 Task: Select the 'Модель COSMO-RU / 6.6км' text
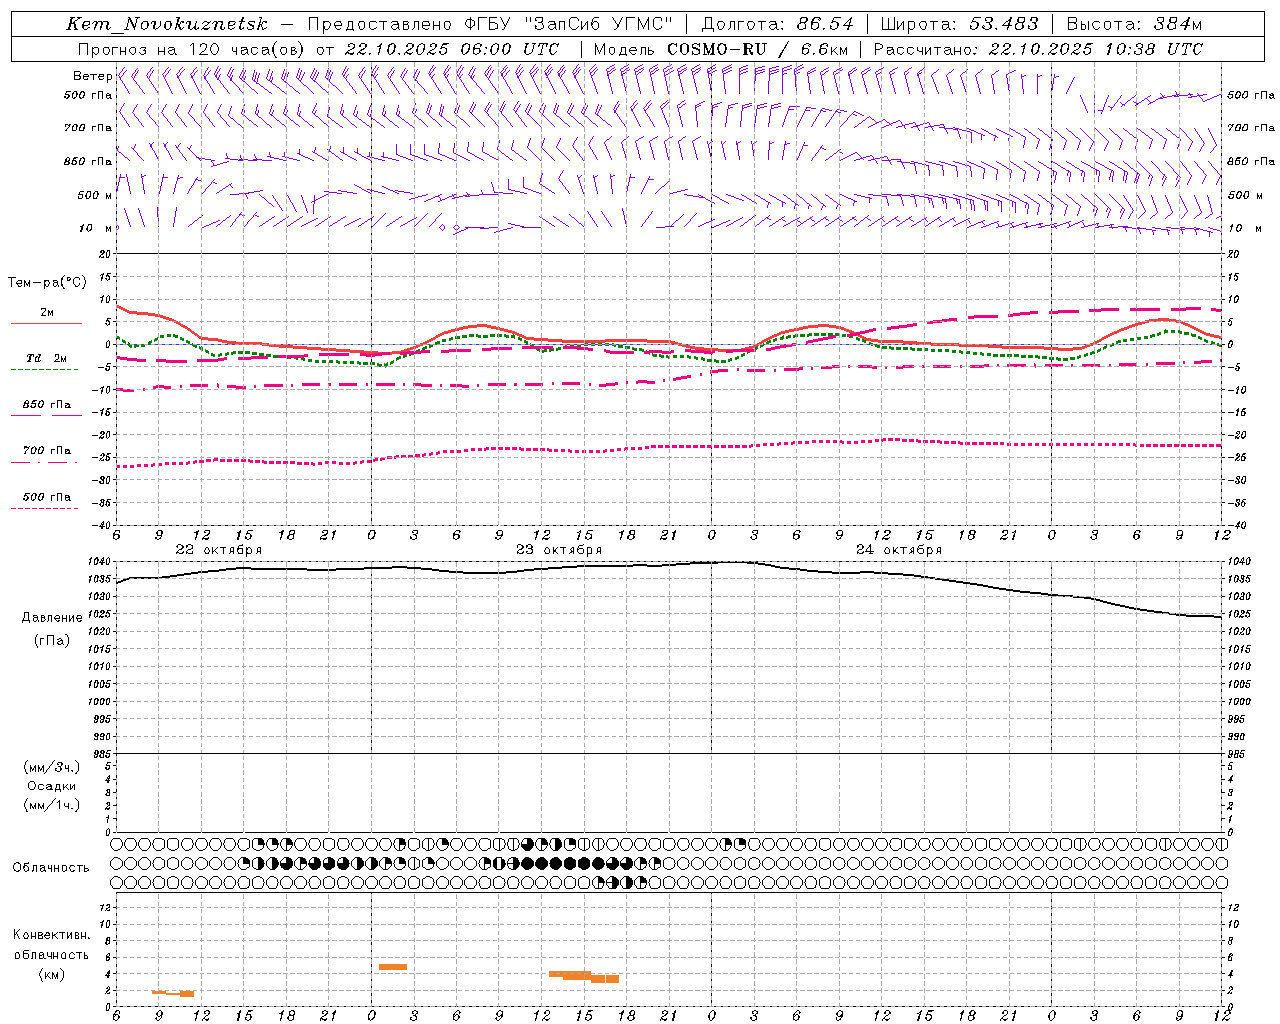[x=721, y=49]
